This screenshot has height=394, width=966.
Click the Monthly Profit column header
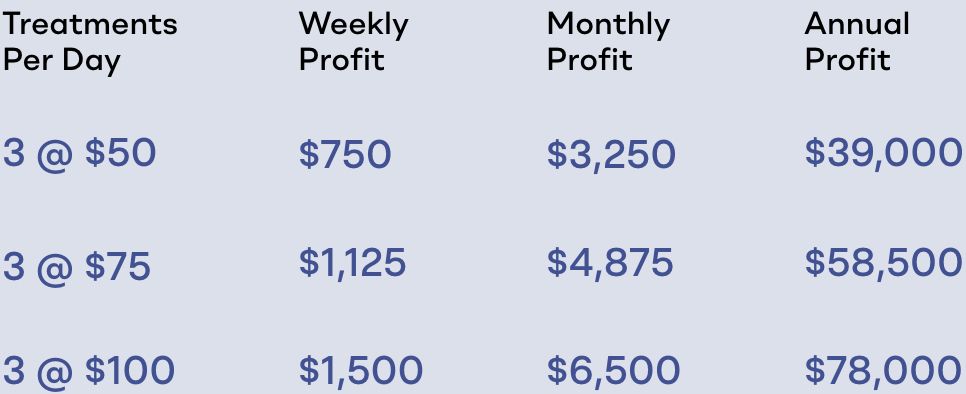point(608,42)
